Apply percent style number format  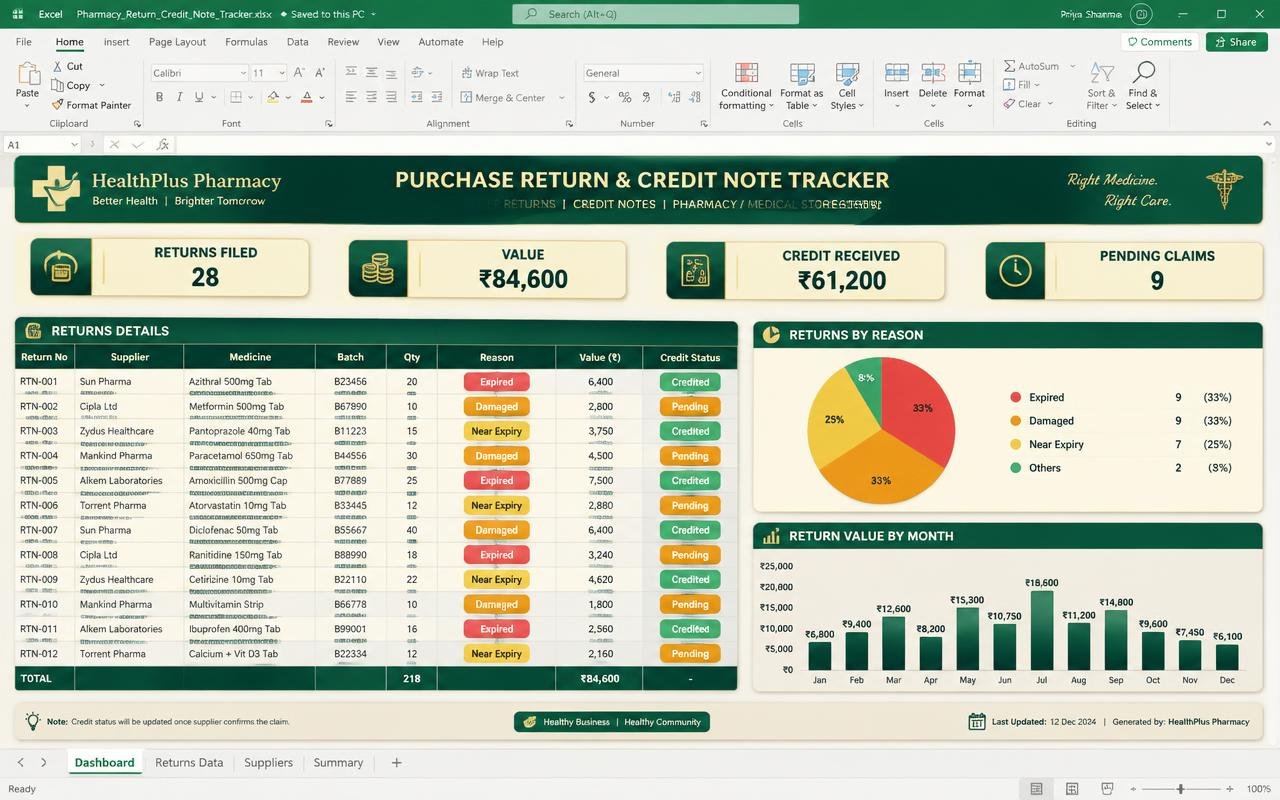point(625,97)
